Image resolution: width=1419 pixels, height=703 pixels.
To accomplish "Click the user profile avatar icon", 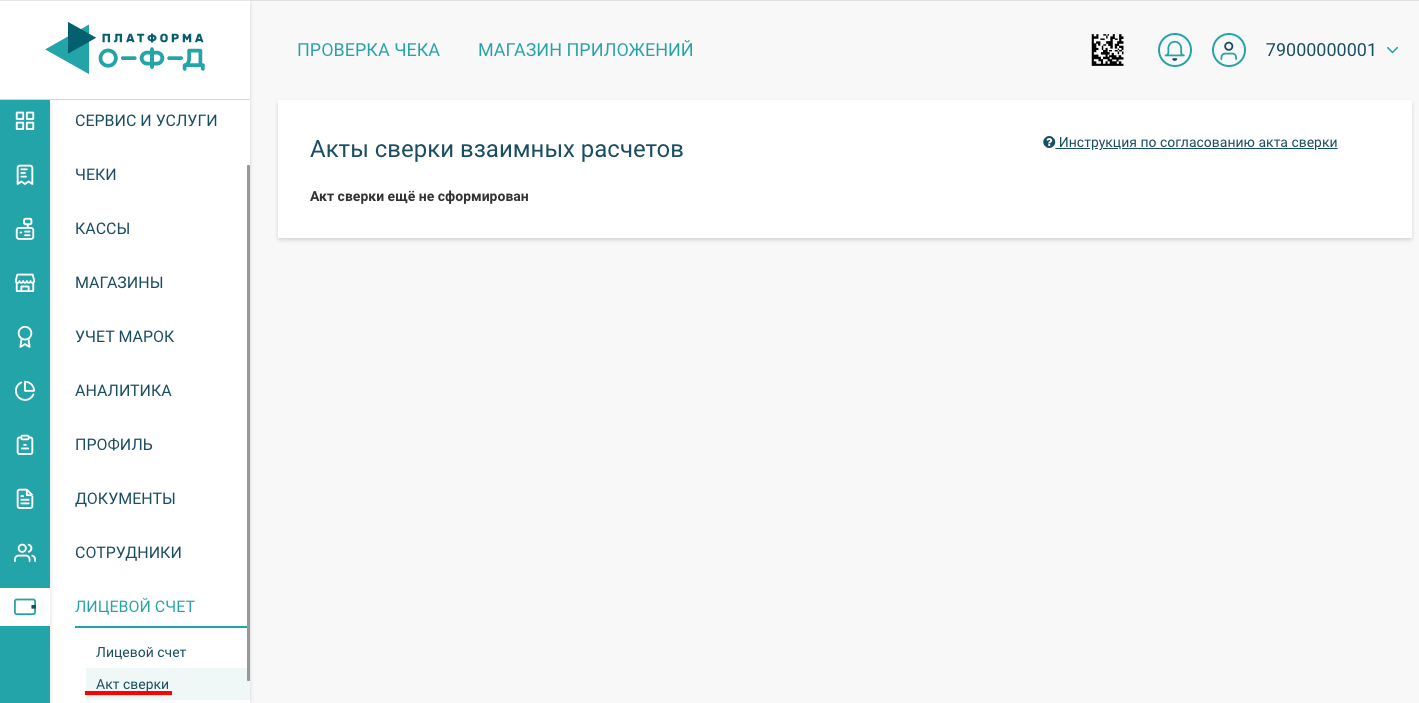I will [1229, 50].
